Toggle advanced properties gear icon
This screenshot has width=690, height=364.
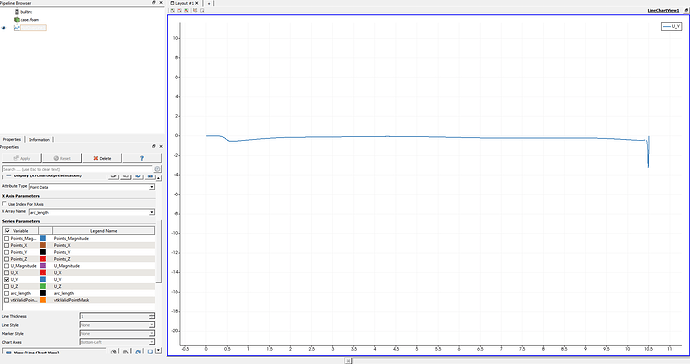click(158, 169)
